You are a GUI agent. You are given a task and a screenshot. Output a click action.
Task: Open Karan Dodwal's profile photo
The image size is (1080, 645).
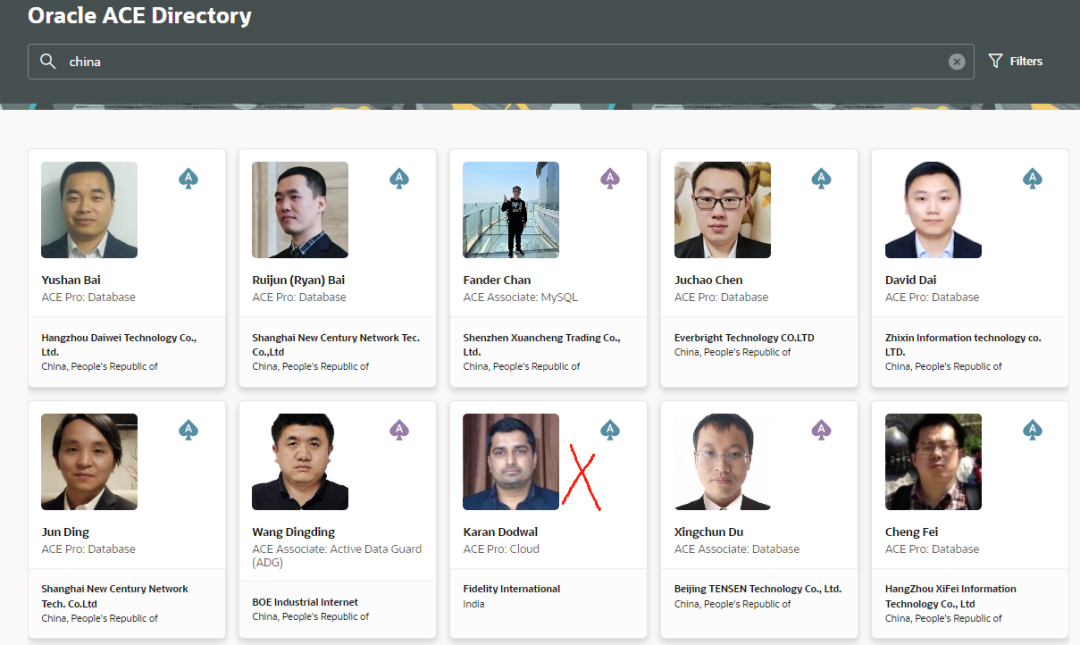(510, 462)
